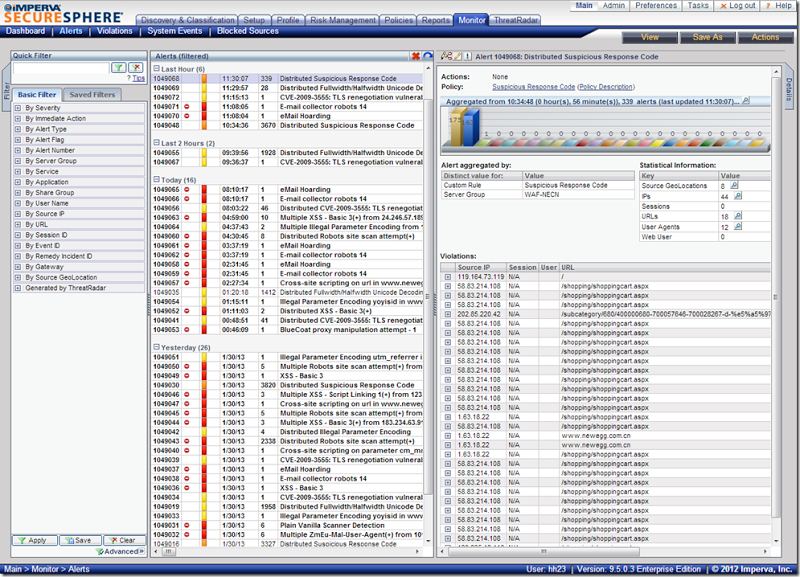The width and height of the screenshot is (800, 577).
Task: Collapse the Last Hour alerts group
Action: pos(156,68)
